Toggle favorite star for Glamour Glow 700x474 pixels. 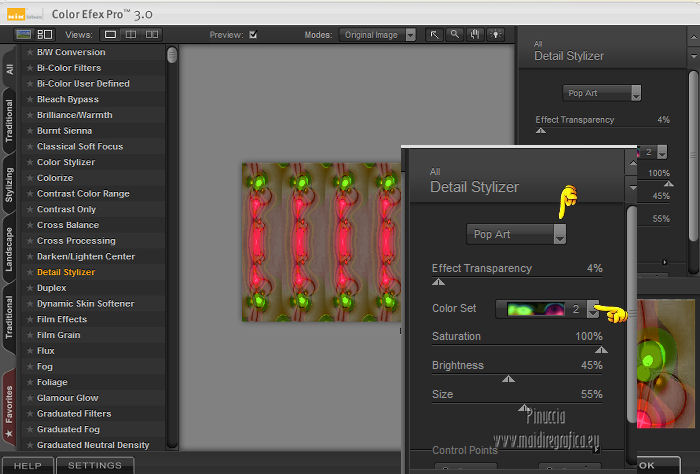click(30, 398)
